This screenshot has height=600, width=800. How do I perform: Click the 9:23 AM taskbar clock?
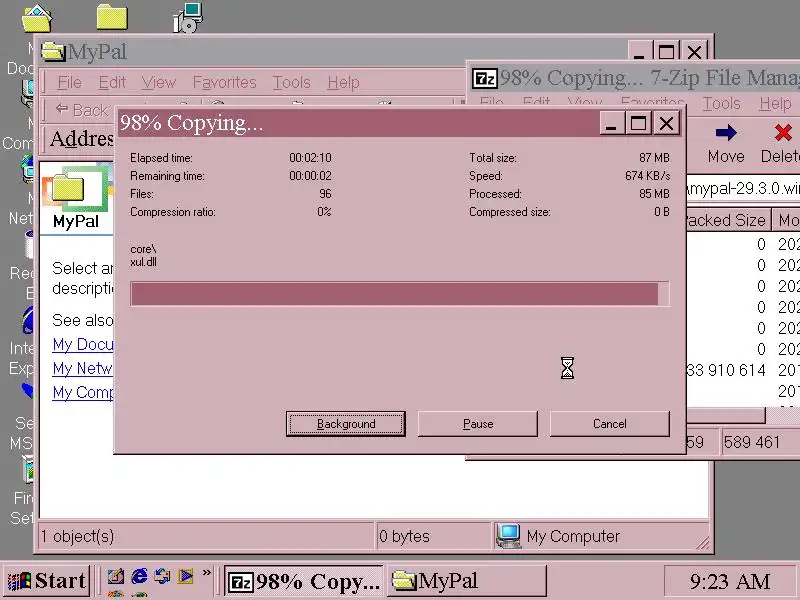730,581
